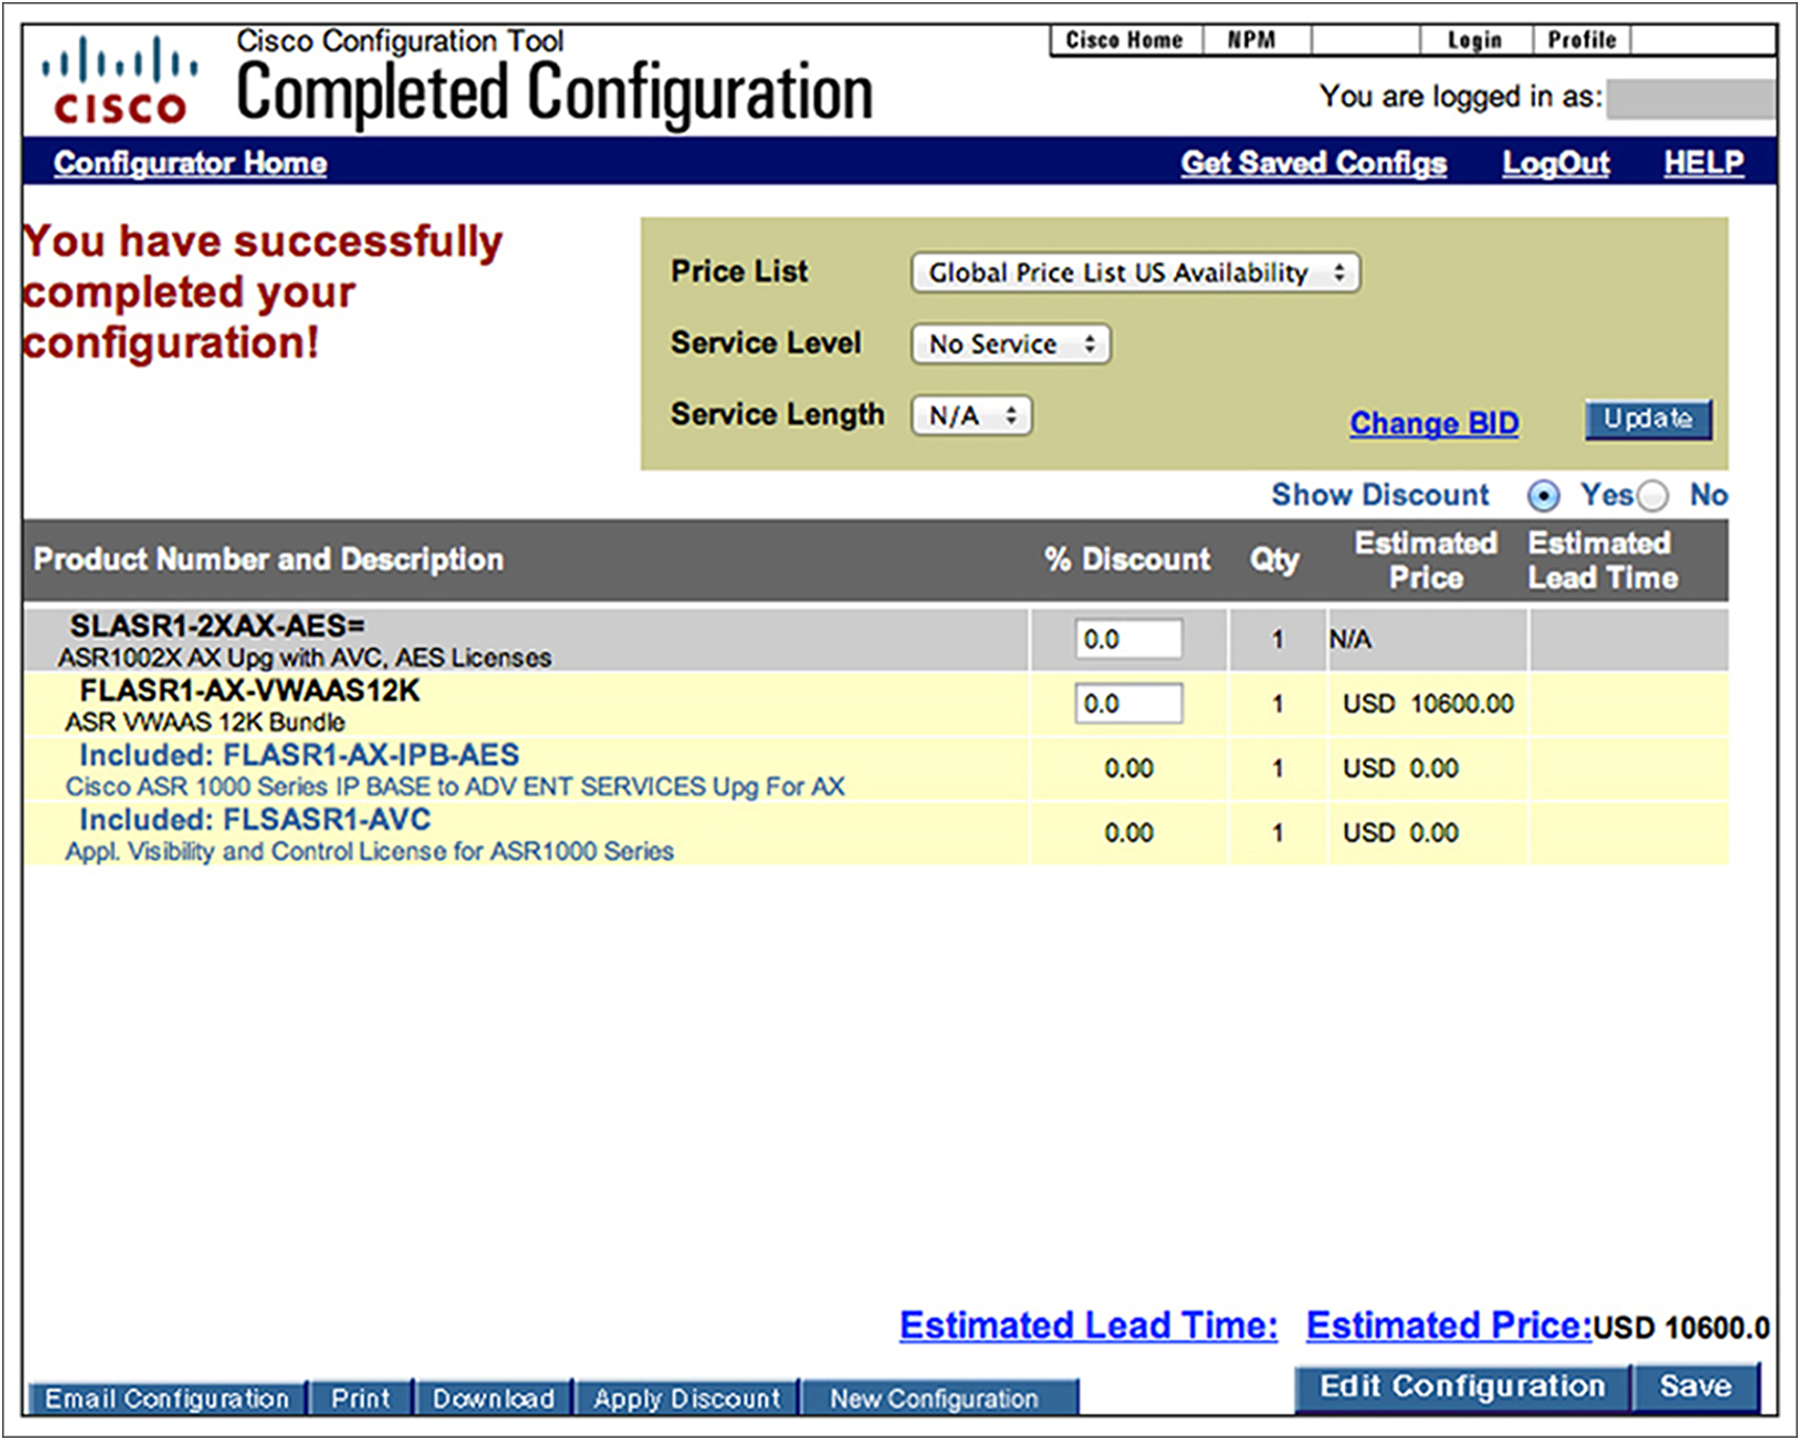
Task: Open the Profile tab
Action: tap(1581, 40)
